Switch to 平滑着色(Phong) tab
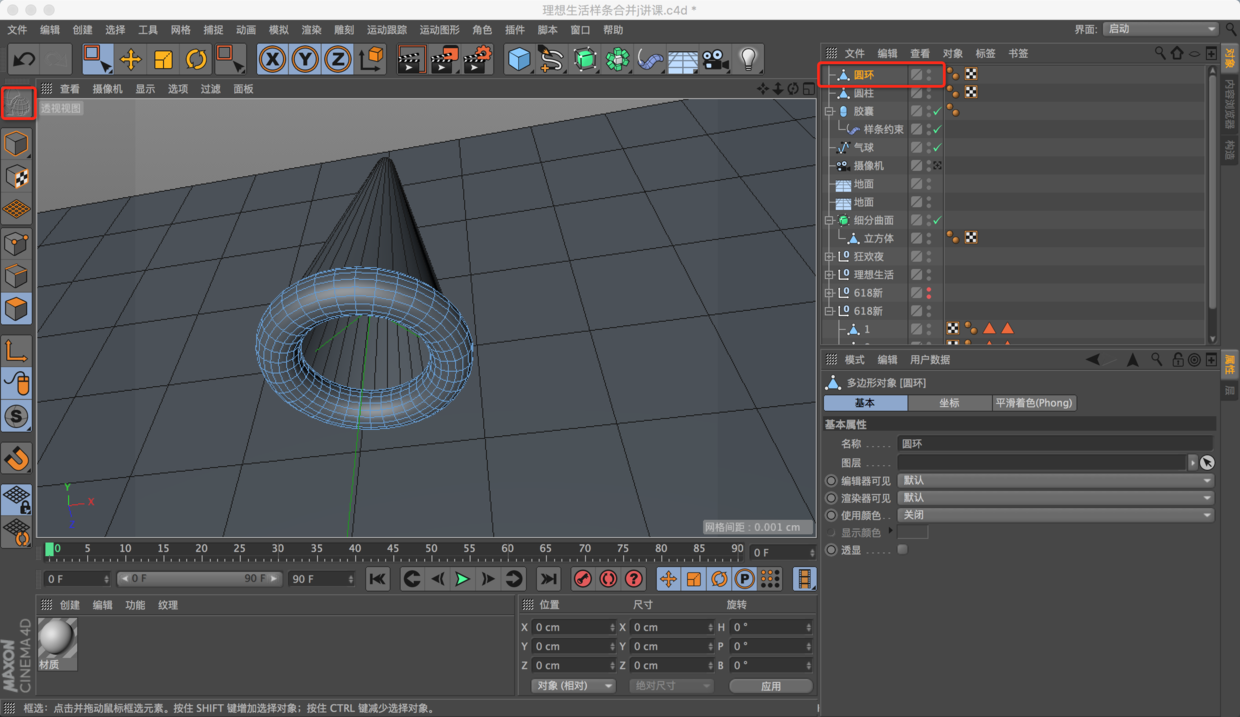 click(1034, 403)
